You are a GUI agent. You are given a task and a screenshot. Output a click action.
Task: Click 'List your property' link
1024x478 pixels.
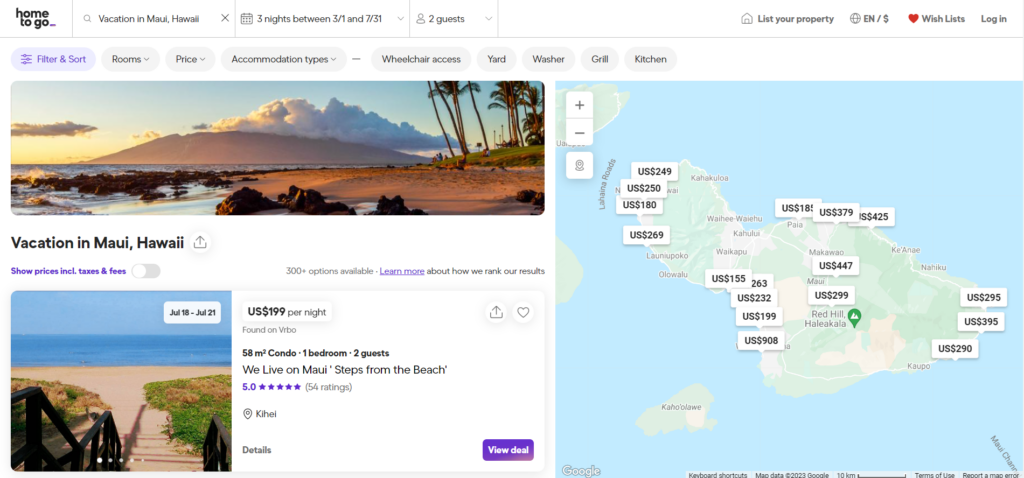[788, 19]
